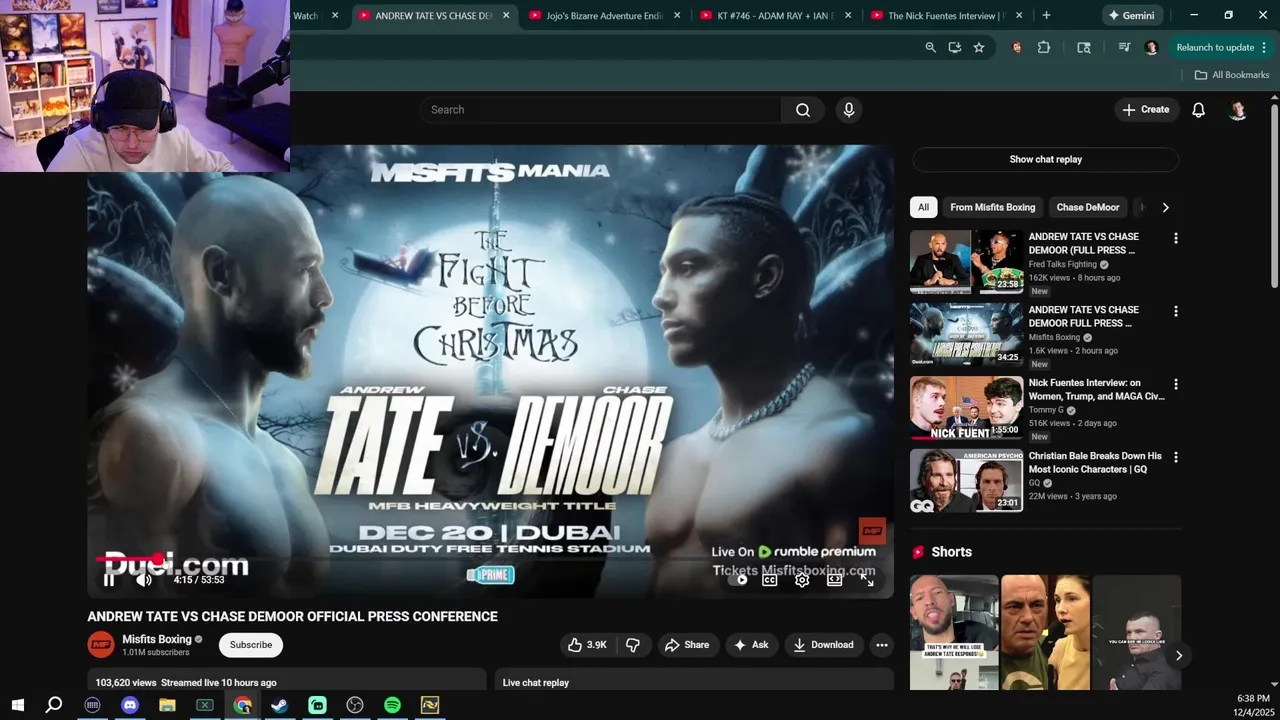Image resolution: width=1280 pixels, height=720 pixels.
Task: Share the press conference video
Action: [687, 645]
